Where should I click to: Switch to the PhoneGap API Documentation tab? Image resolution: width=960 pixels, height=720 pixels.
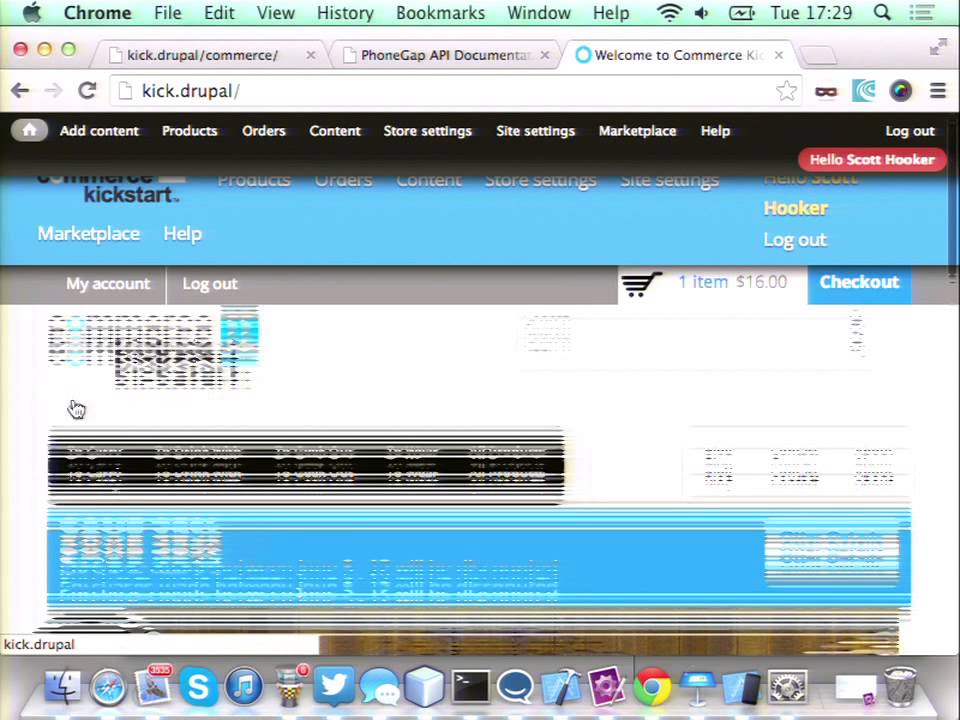point(446,55)
